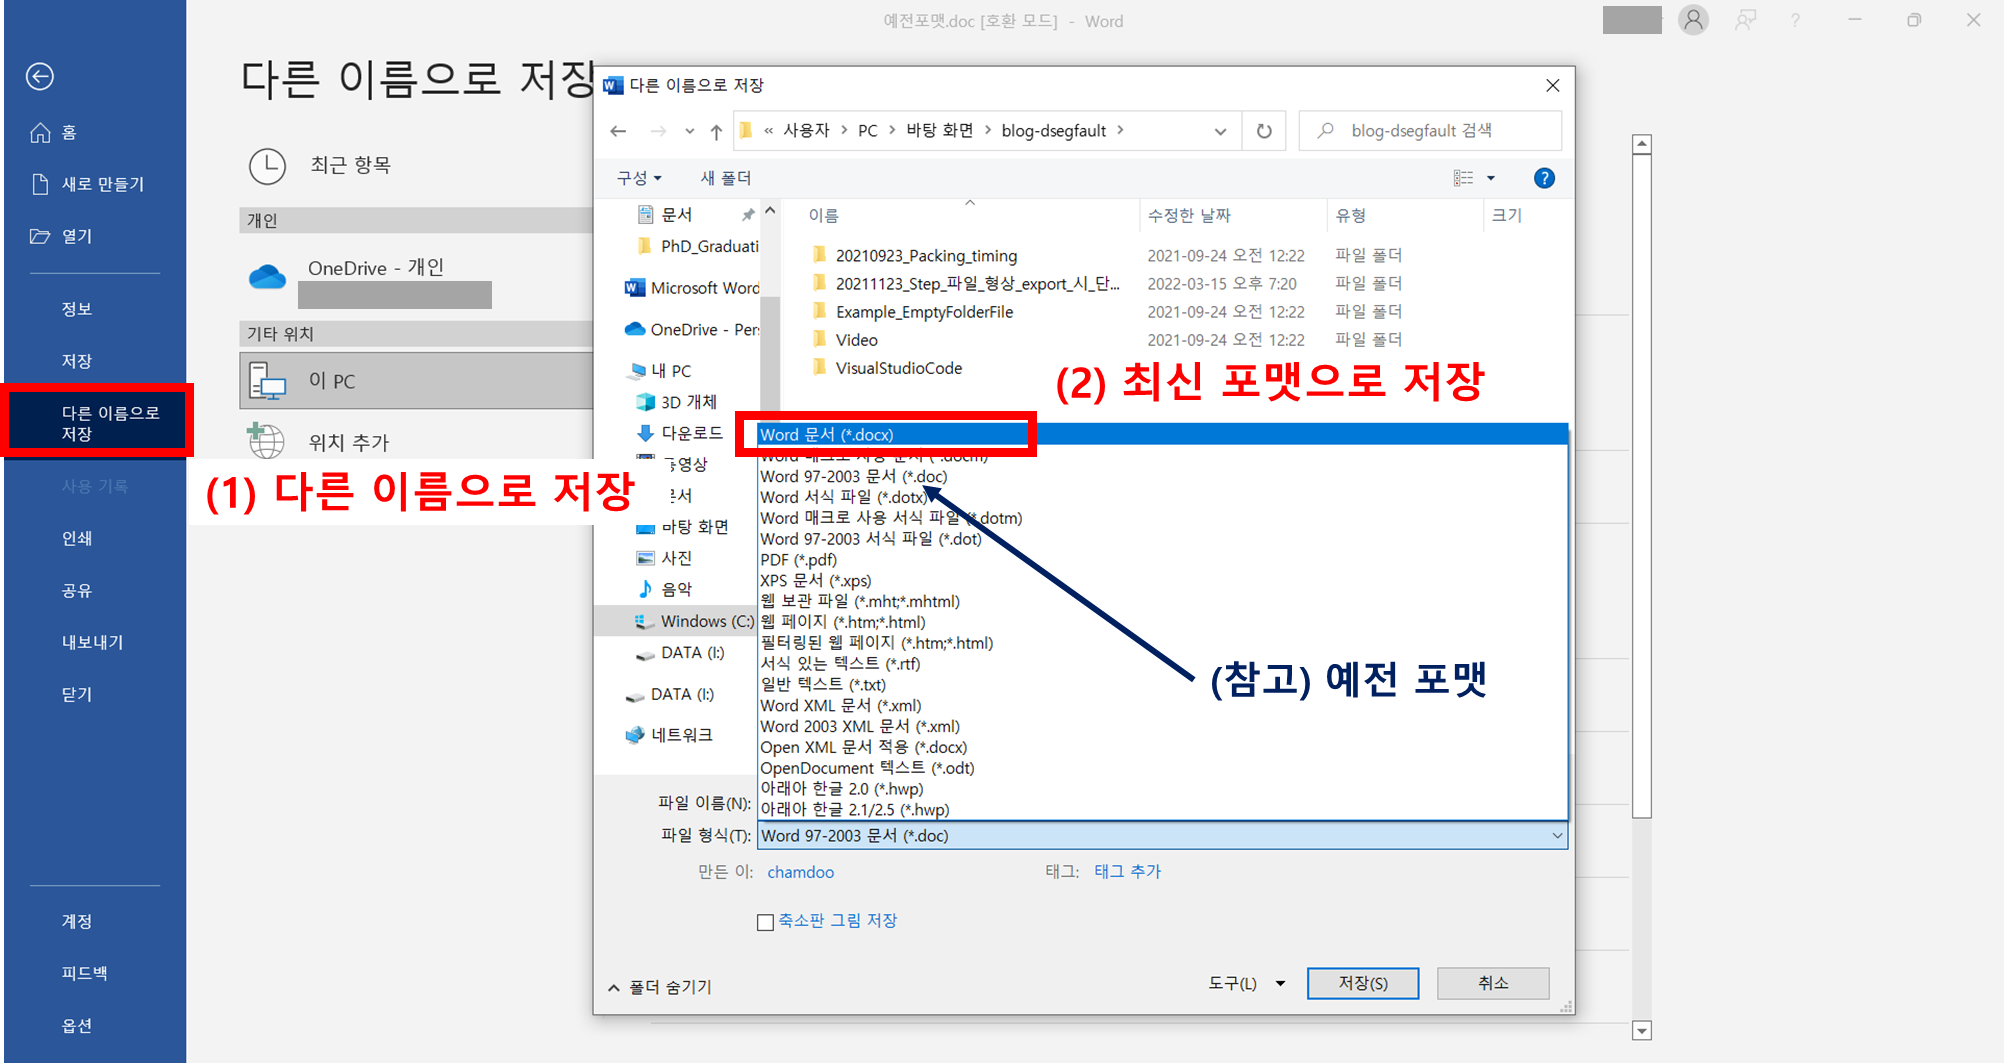The height and width of the screenshot is (1063, 2004).
Task: Click author link chamdoo
Action: [x=800, y=872]
